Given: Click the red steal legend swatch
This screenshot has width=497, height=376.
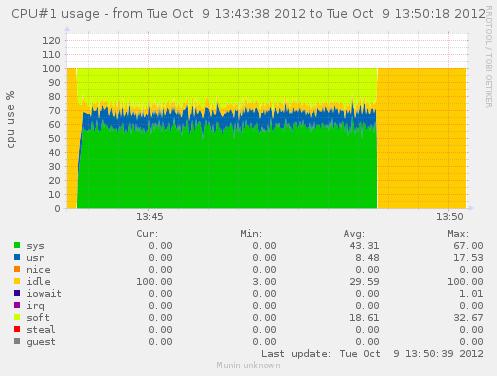Looking at the screenshot, I should (17, 329).
